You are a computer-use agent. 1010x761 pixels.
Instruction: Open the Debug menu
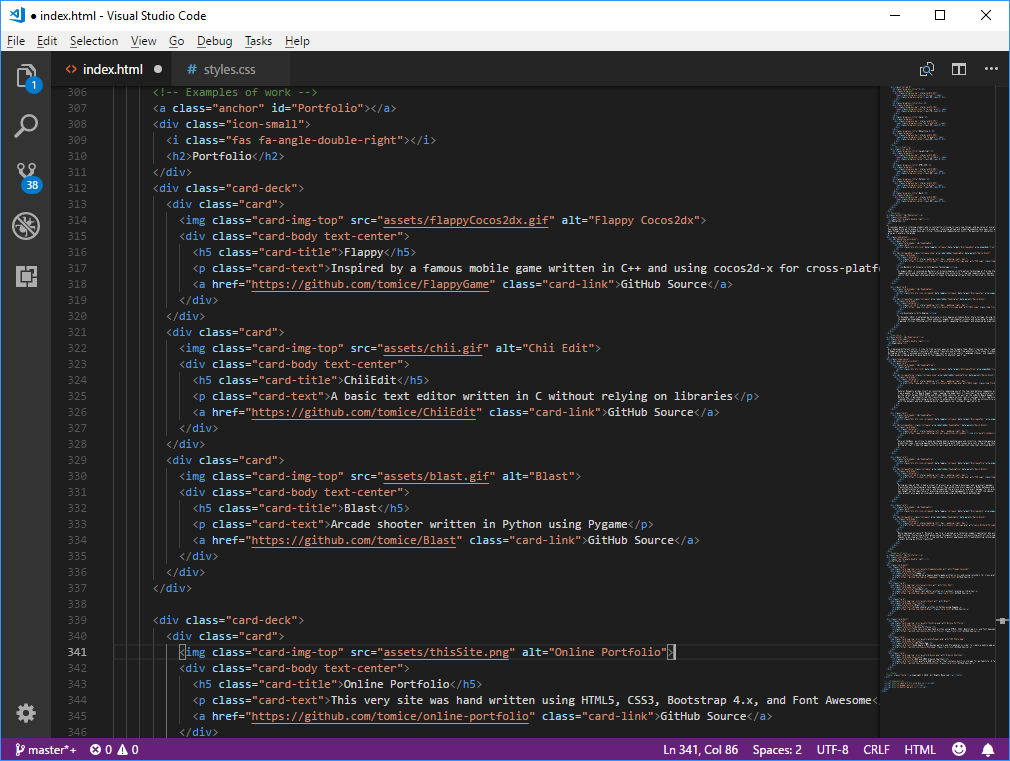tap(214, 41)
